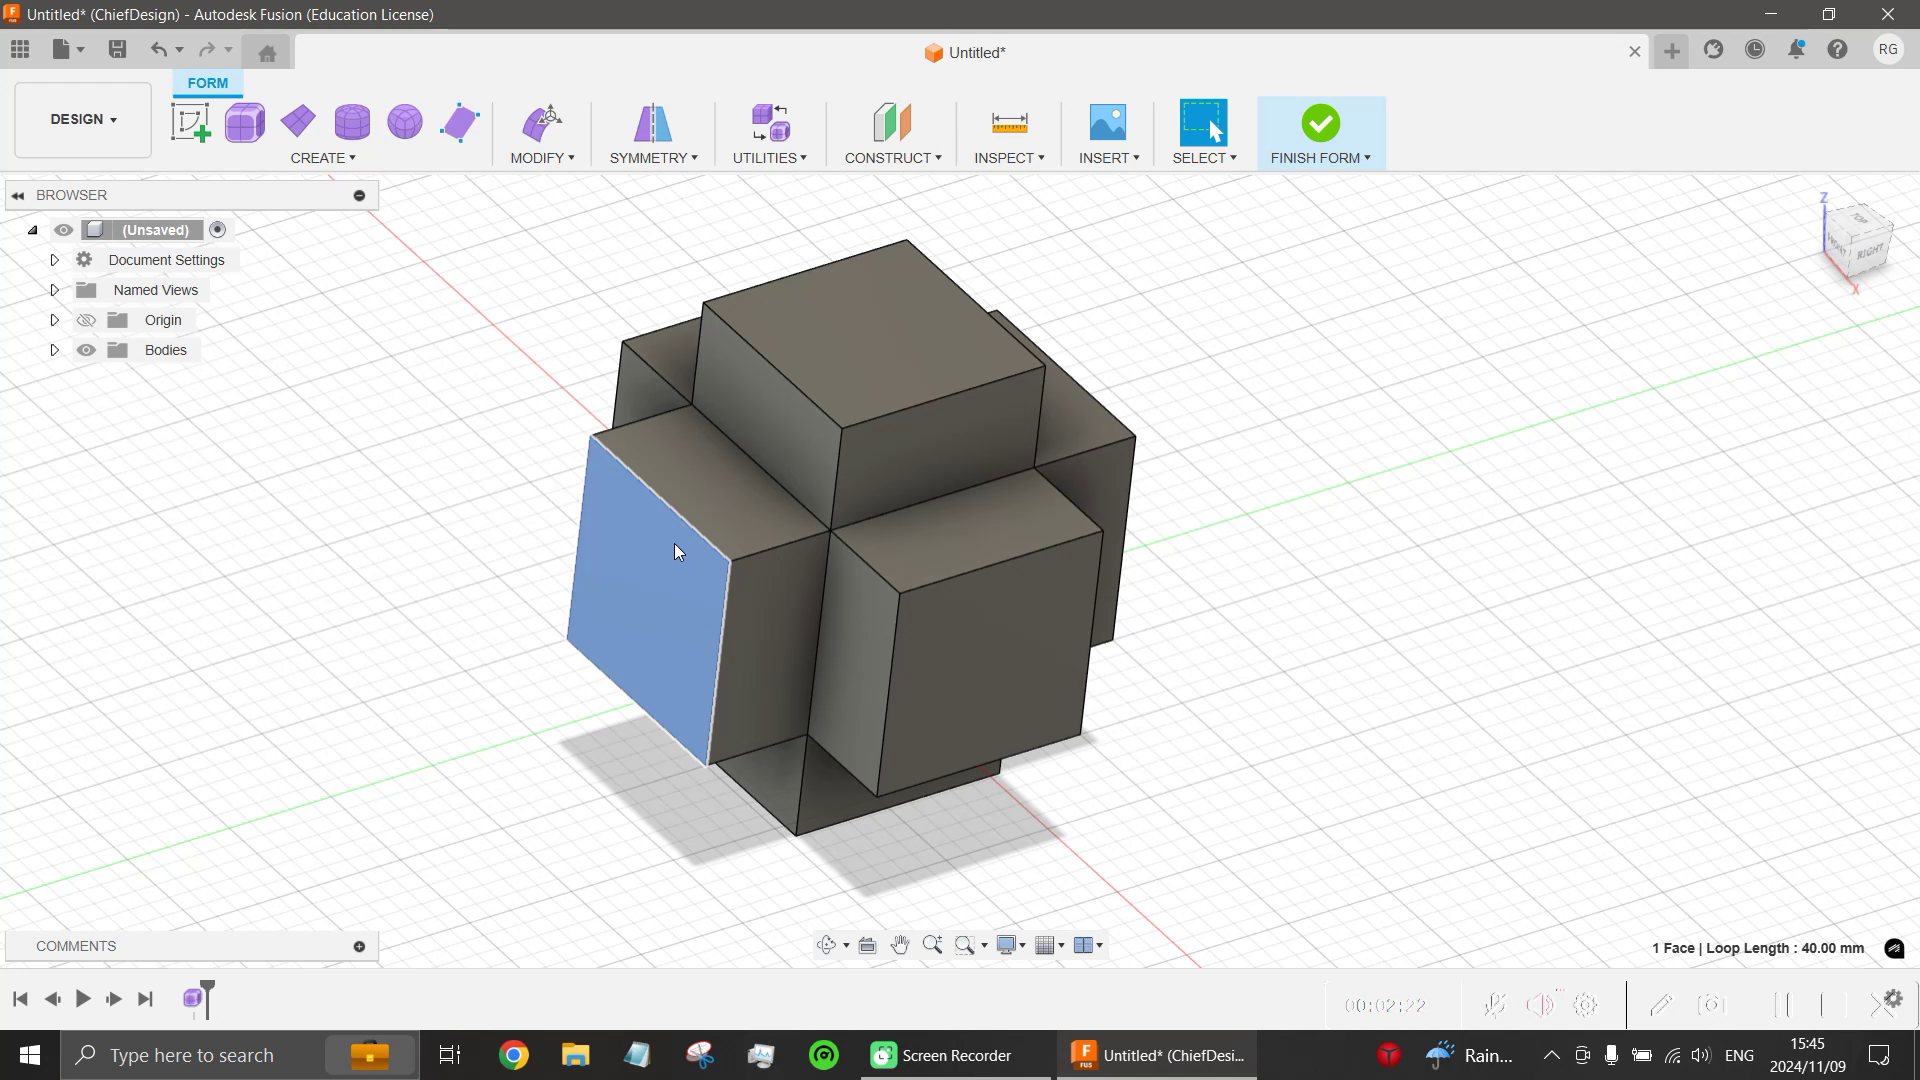This screenshot has height=1080, width=1920.
Task: Open the MODIFY menu
Action: (x=542, y=158)
